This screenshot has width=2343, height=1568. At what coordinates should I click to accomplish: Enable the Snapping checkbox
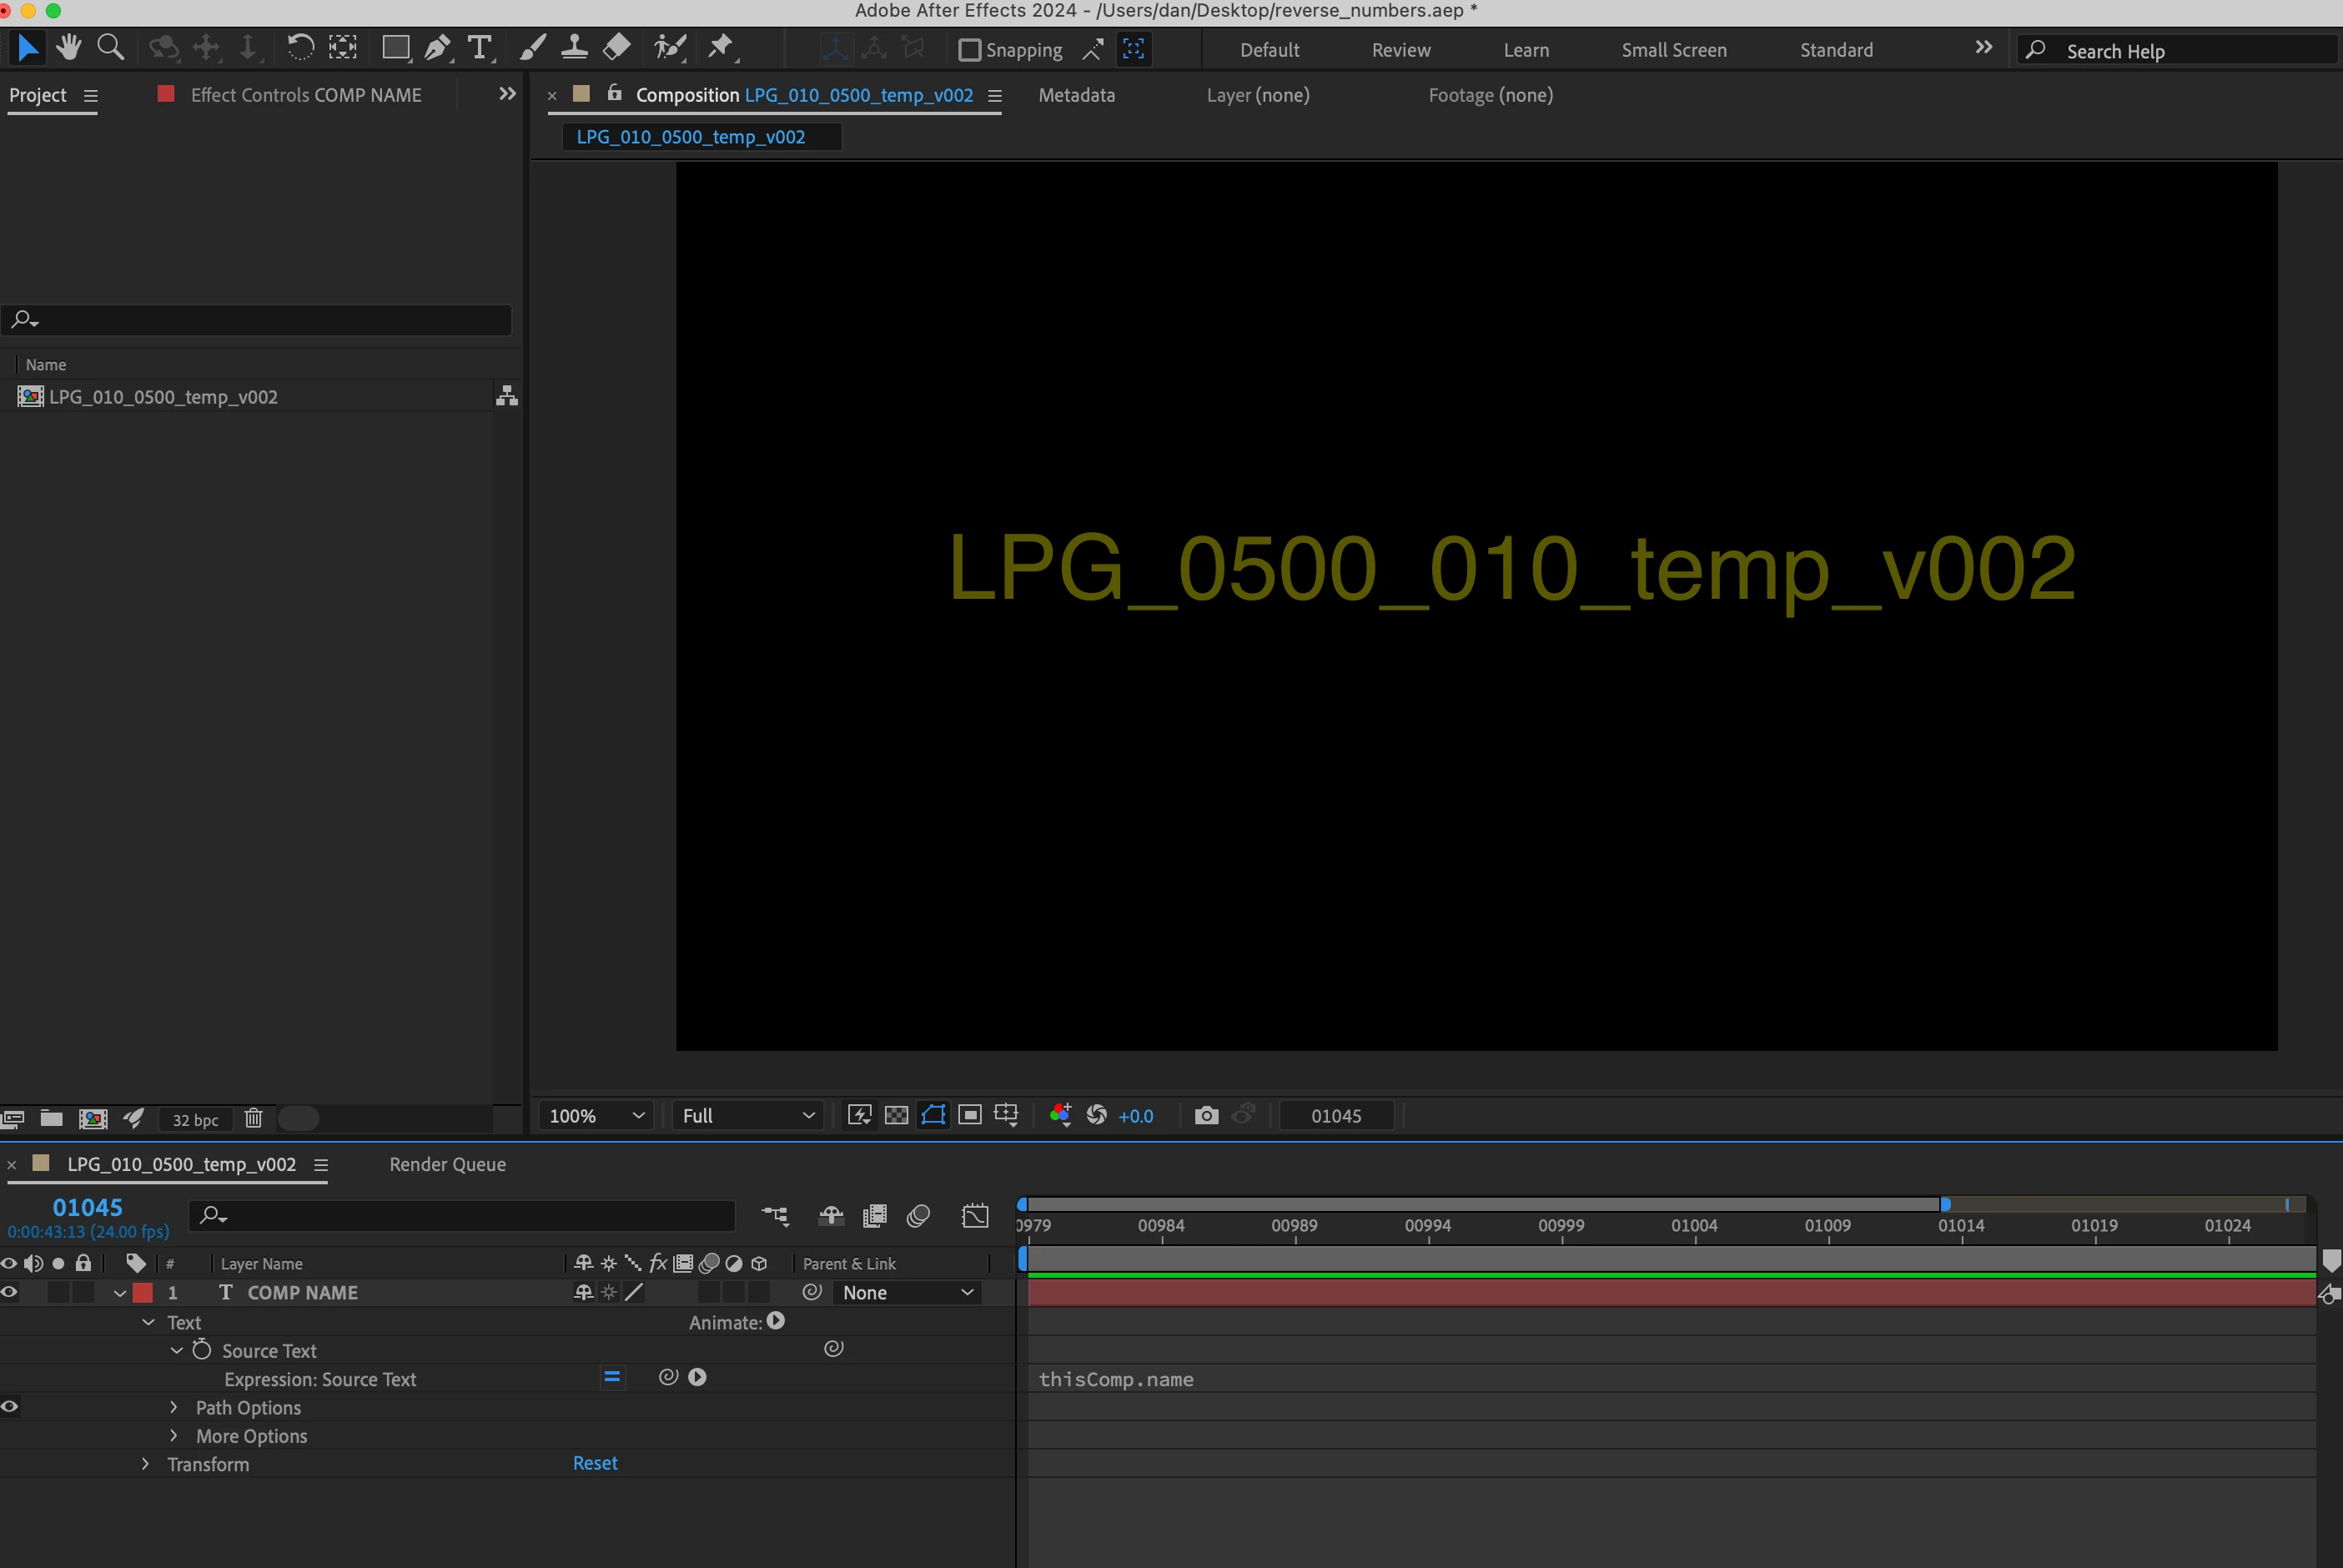tap(969, 49)
